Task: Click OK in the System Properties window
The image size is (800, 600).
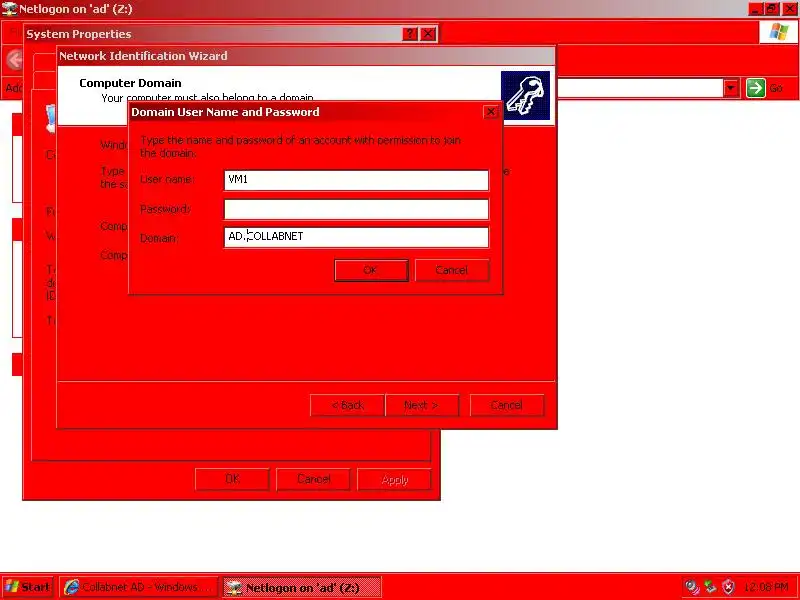Action: click(232, 479)
